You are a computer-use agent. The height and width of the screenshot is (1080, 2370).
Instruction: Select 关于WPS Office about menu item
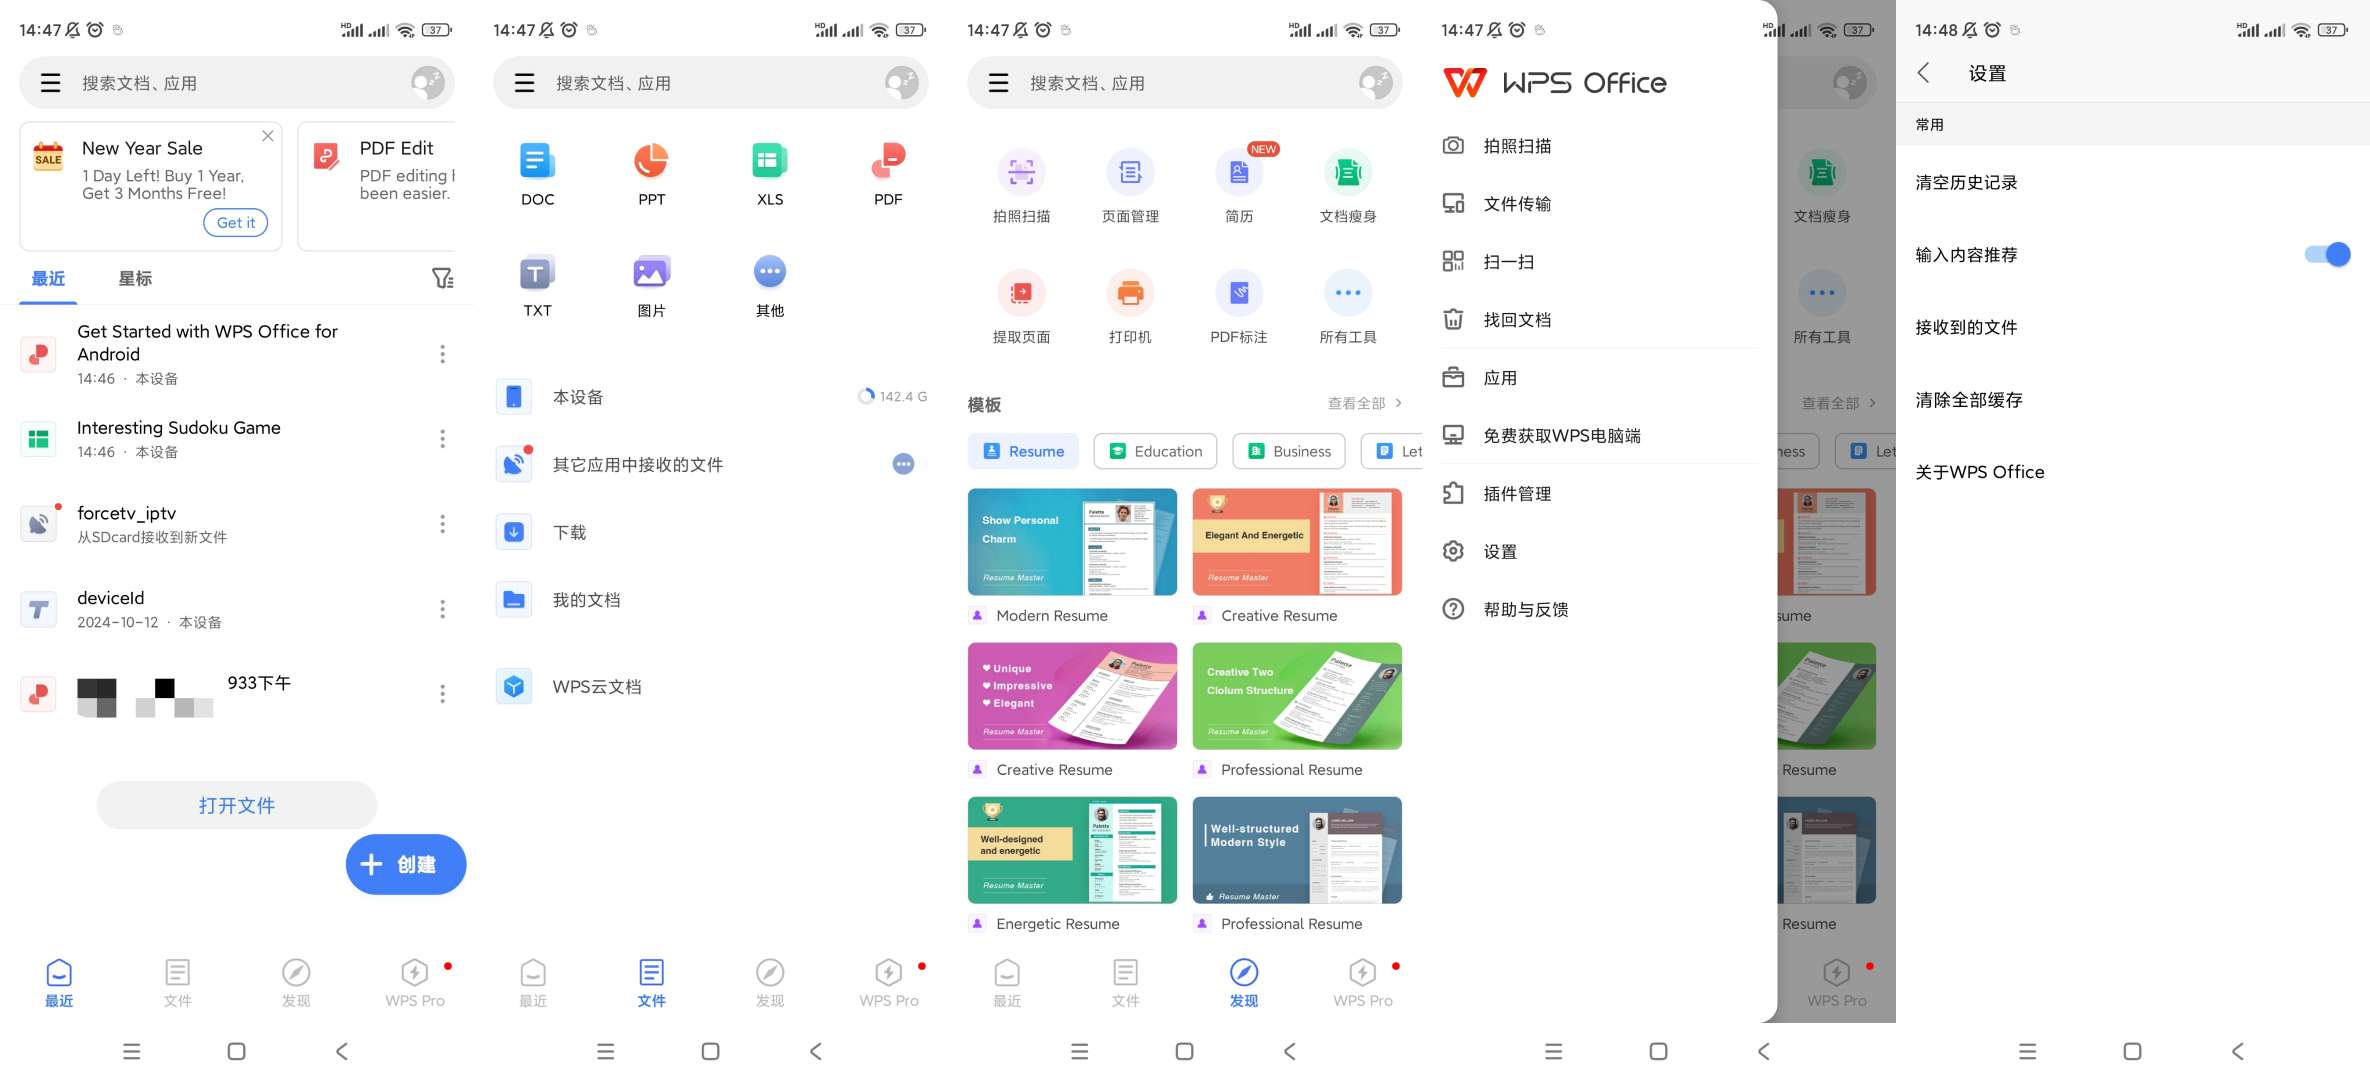(x=1982, y=473)
